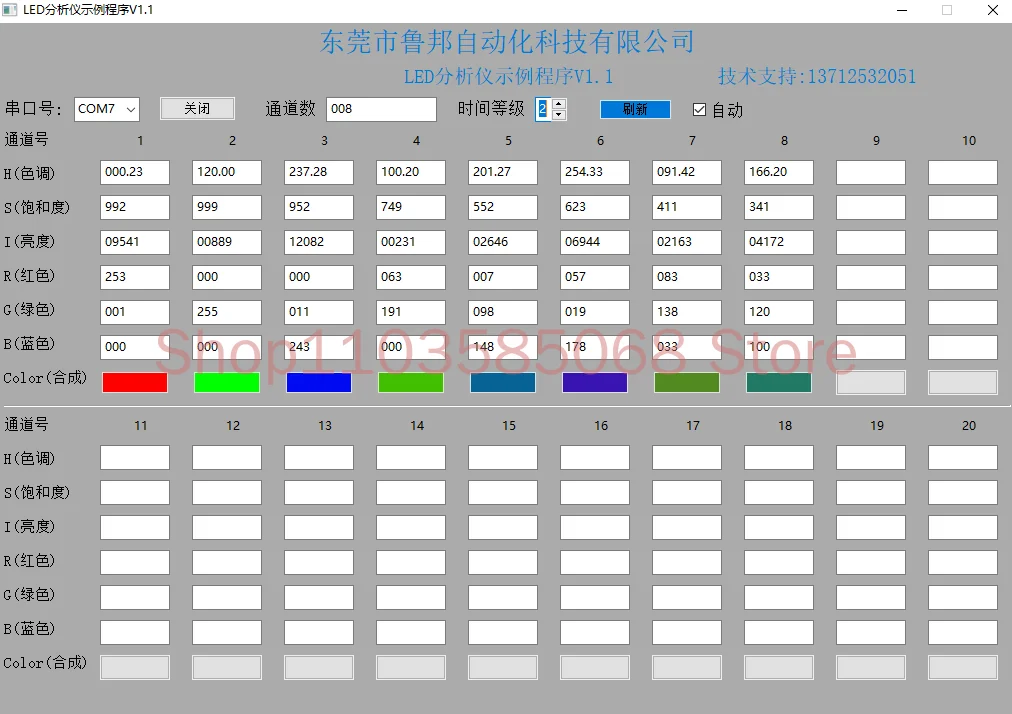Click the brightness field showing 02163
Image resolution: width=1012 pixels, height=714 pixels.
coord(687,242)
